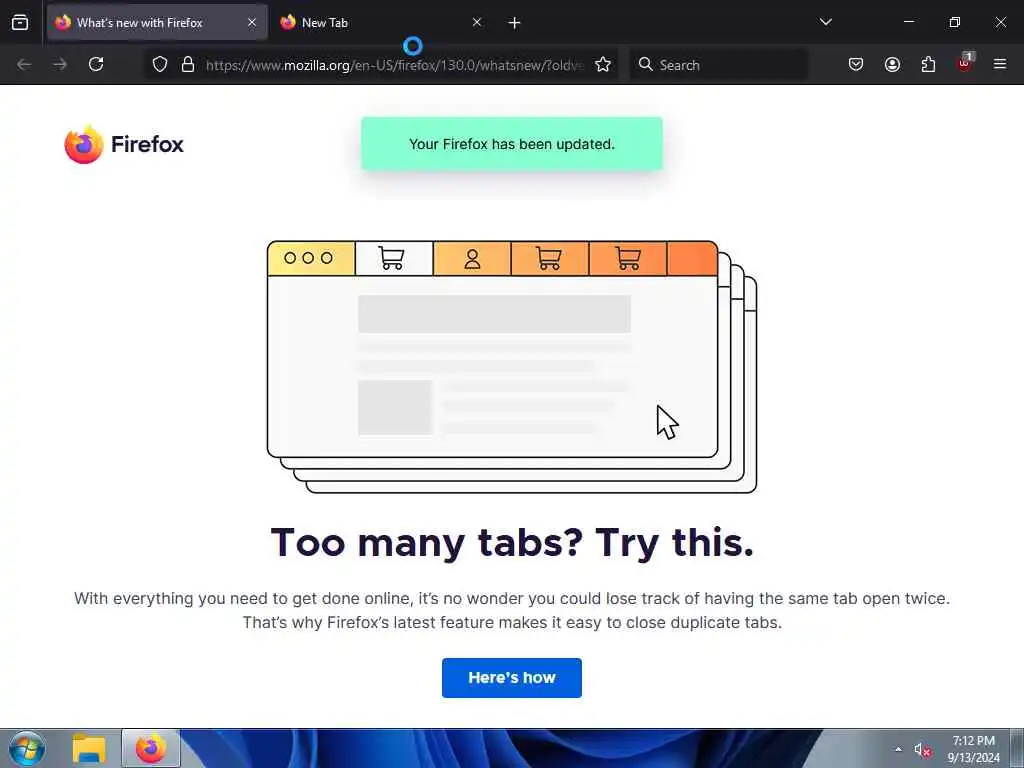
Task: Click the 'Your Firefox has been updated' banner
Action: [x=512, y=144]
